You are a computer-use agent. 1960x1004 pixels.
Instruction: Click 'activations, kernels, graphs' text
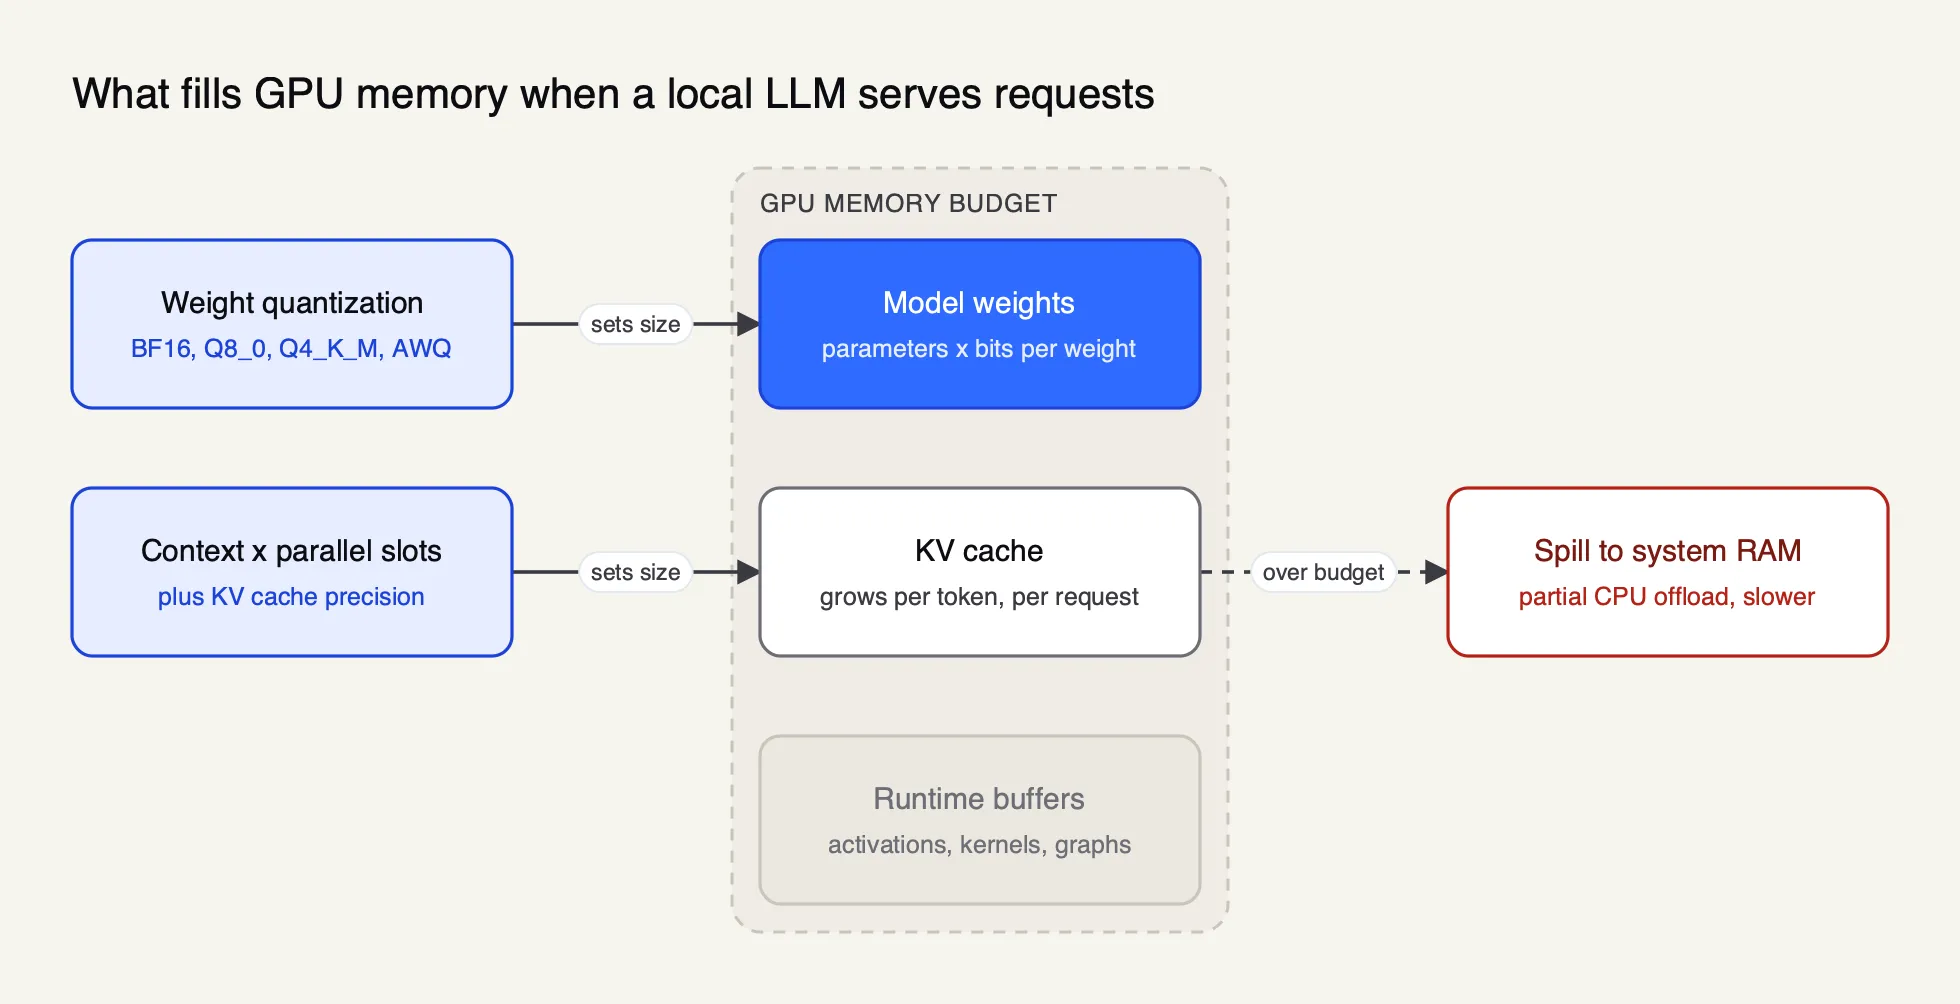pos(979,845)
